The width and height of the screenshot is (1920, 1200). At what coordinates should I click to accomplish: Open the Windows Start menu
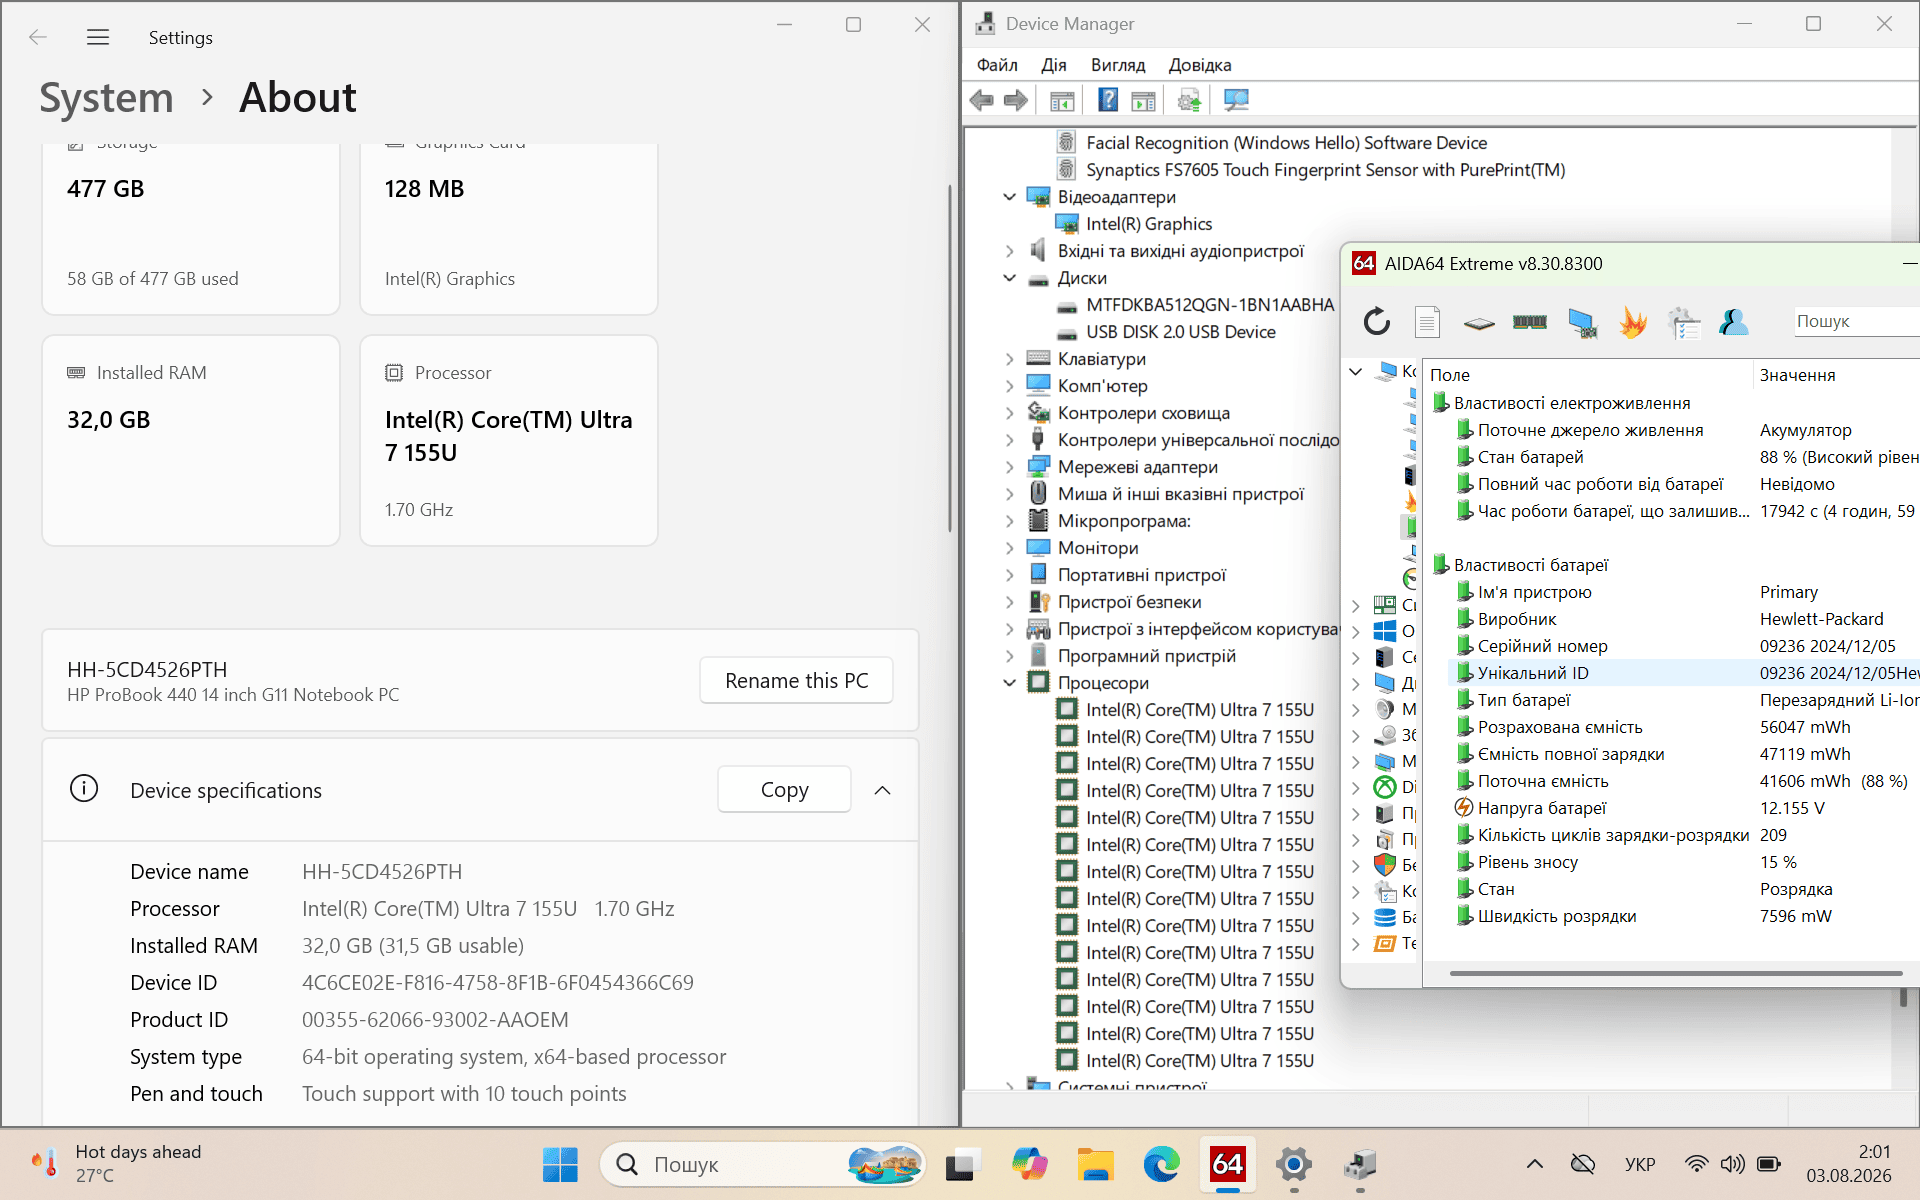pos(560,1164)
